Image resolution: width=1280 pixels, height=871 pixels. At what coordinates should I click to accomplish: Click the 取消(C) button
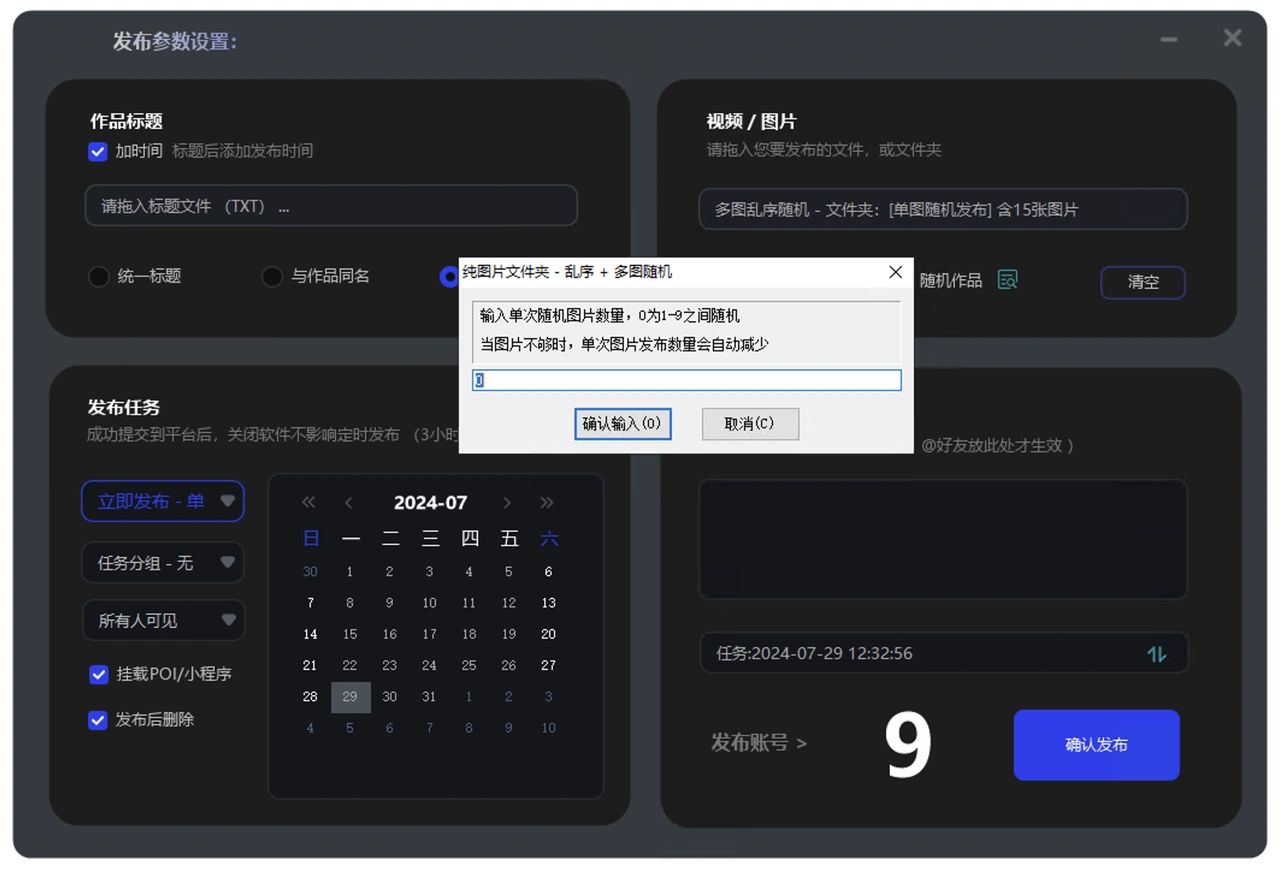click(x=750, y=424)
